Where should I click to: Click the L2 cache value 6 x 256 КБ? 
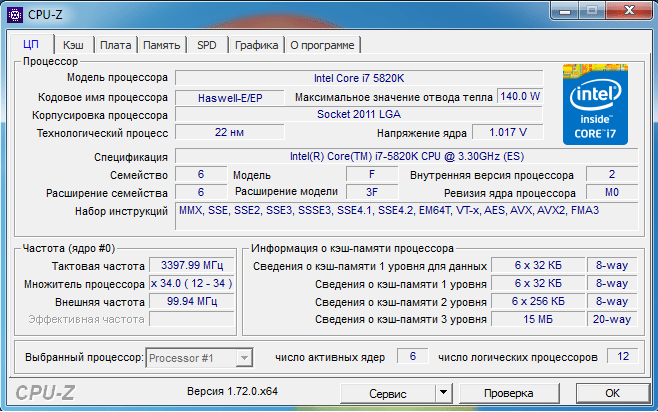[538, 301]
